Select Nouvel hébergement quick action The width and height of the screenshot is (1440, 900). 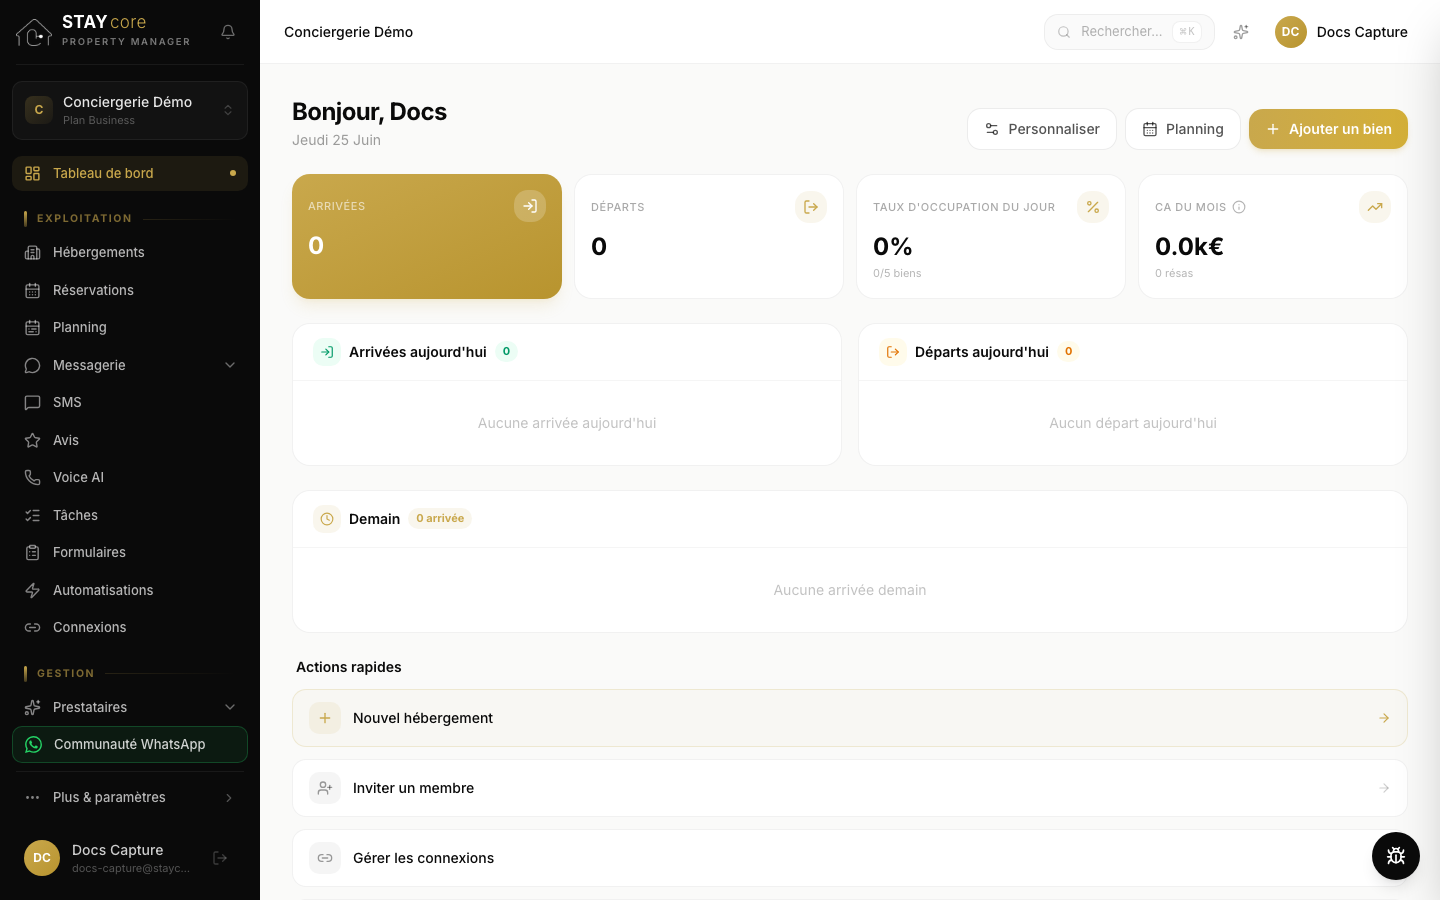click(850, 718)
